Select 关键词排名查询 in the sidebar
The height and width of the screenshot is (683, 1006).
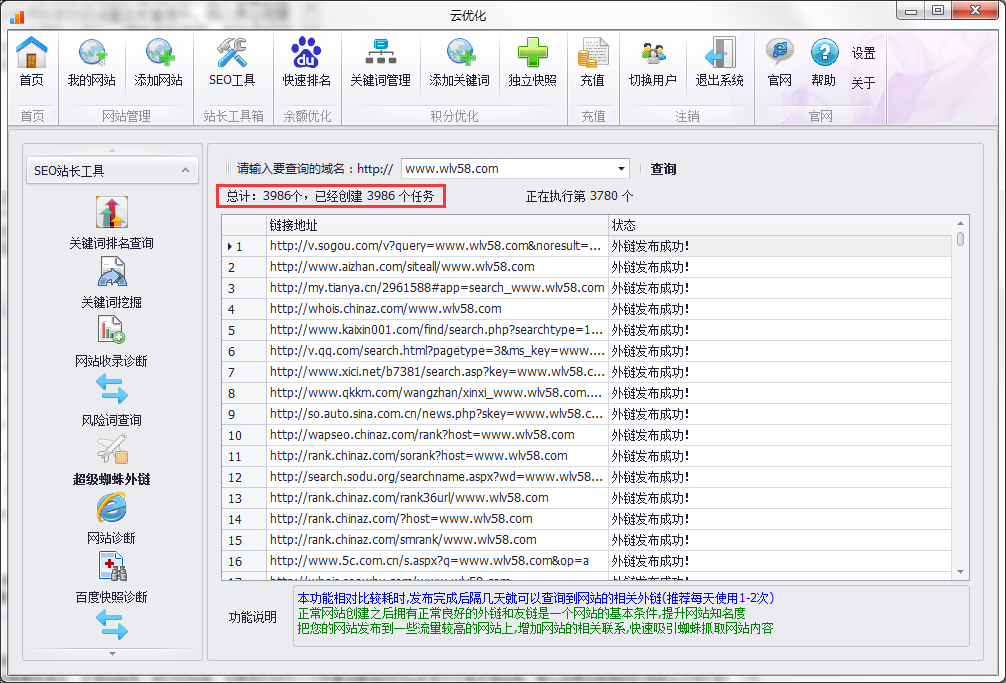[111, 224]
